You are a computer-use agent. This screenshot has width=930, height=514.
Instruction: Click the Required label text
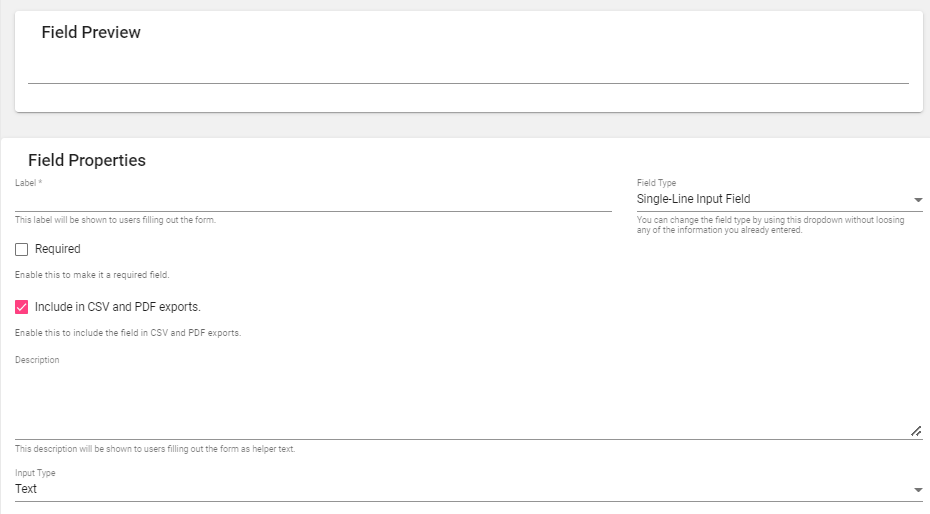58,249
